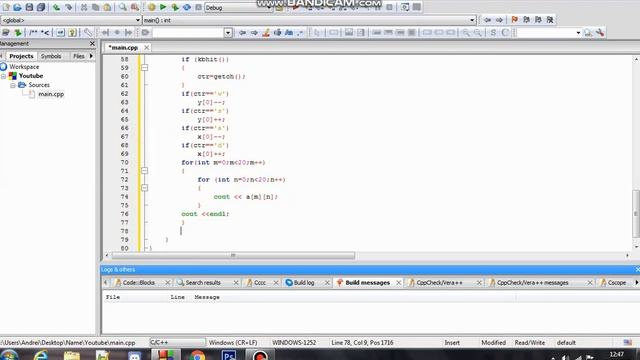Switch to the Symbols tab
The image size is (640, 360).
(x=51, y=56)
